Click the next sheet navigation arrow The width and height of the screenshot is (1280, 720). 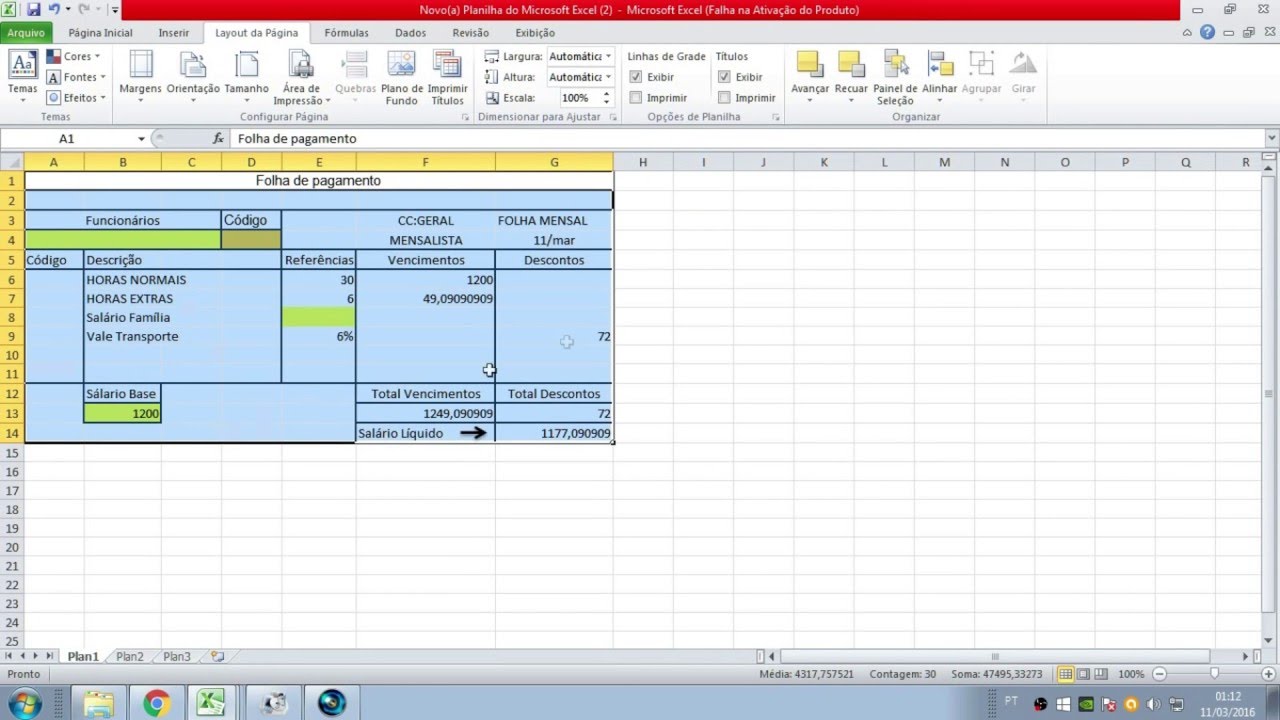pyautogui.click(x=37, y=657)
